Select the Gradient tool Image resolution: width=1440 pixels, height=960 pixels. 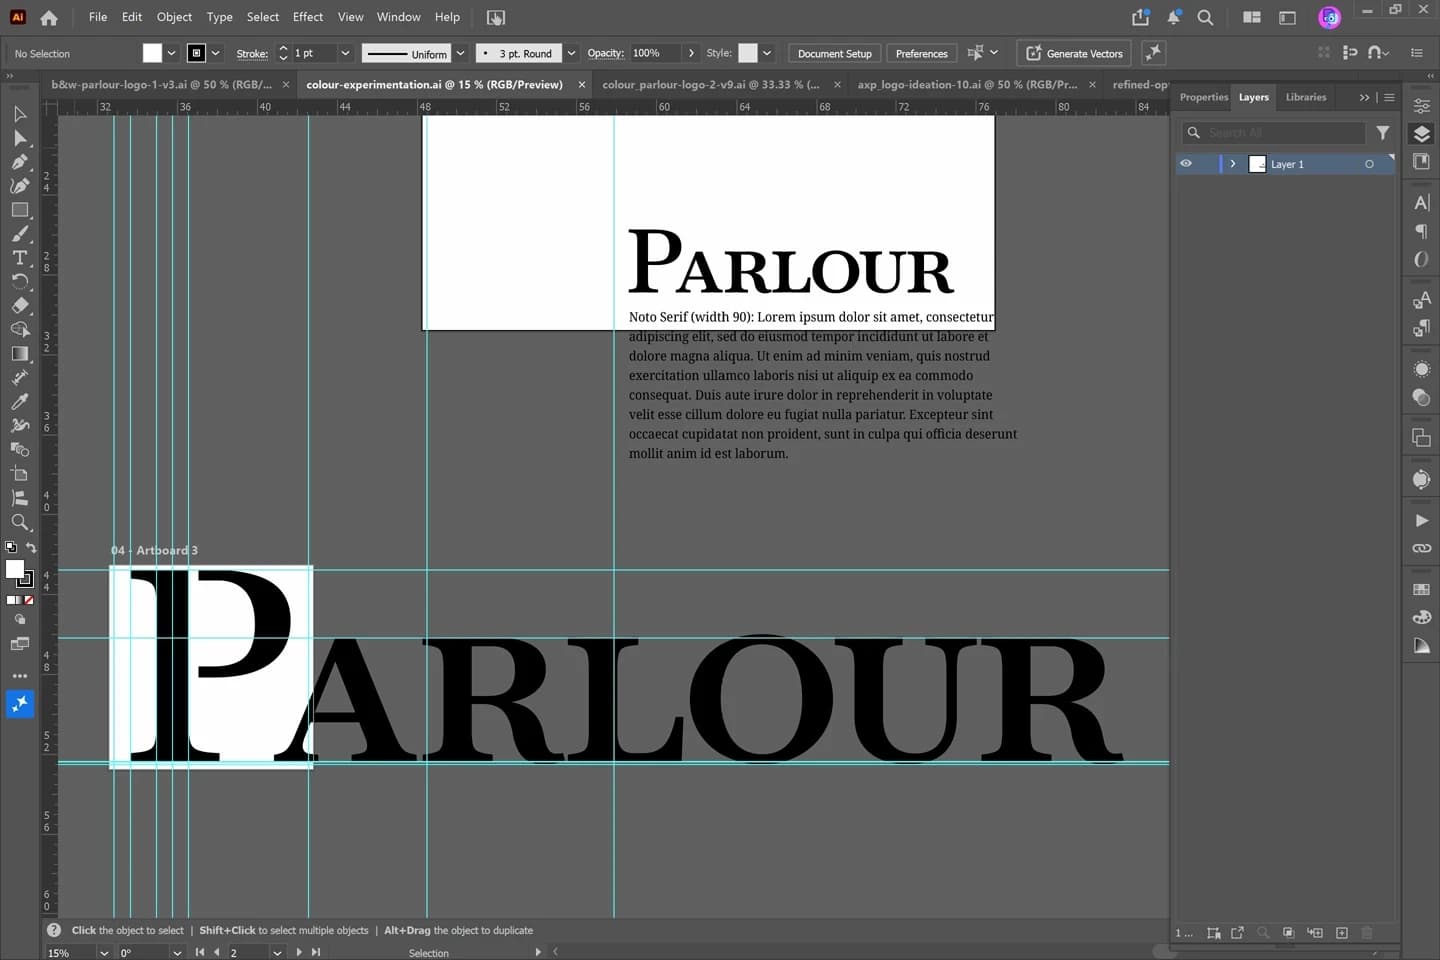click(x=19, y=354)
